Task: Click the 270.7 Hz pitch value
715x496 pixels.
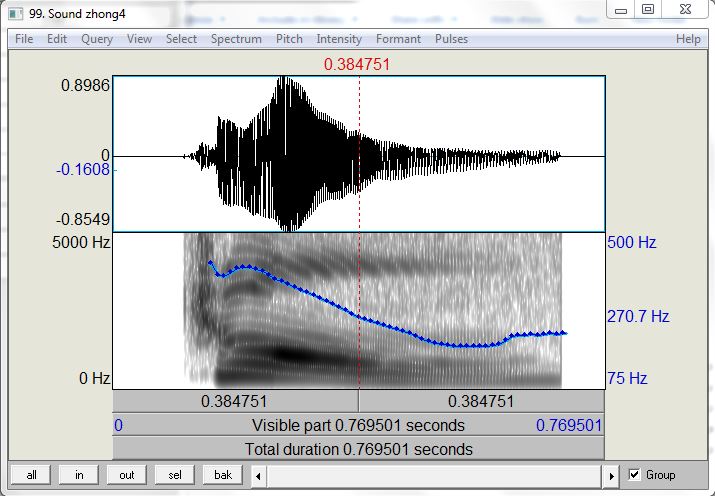Action: (x=638, y=316)
